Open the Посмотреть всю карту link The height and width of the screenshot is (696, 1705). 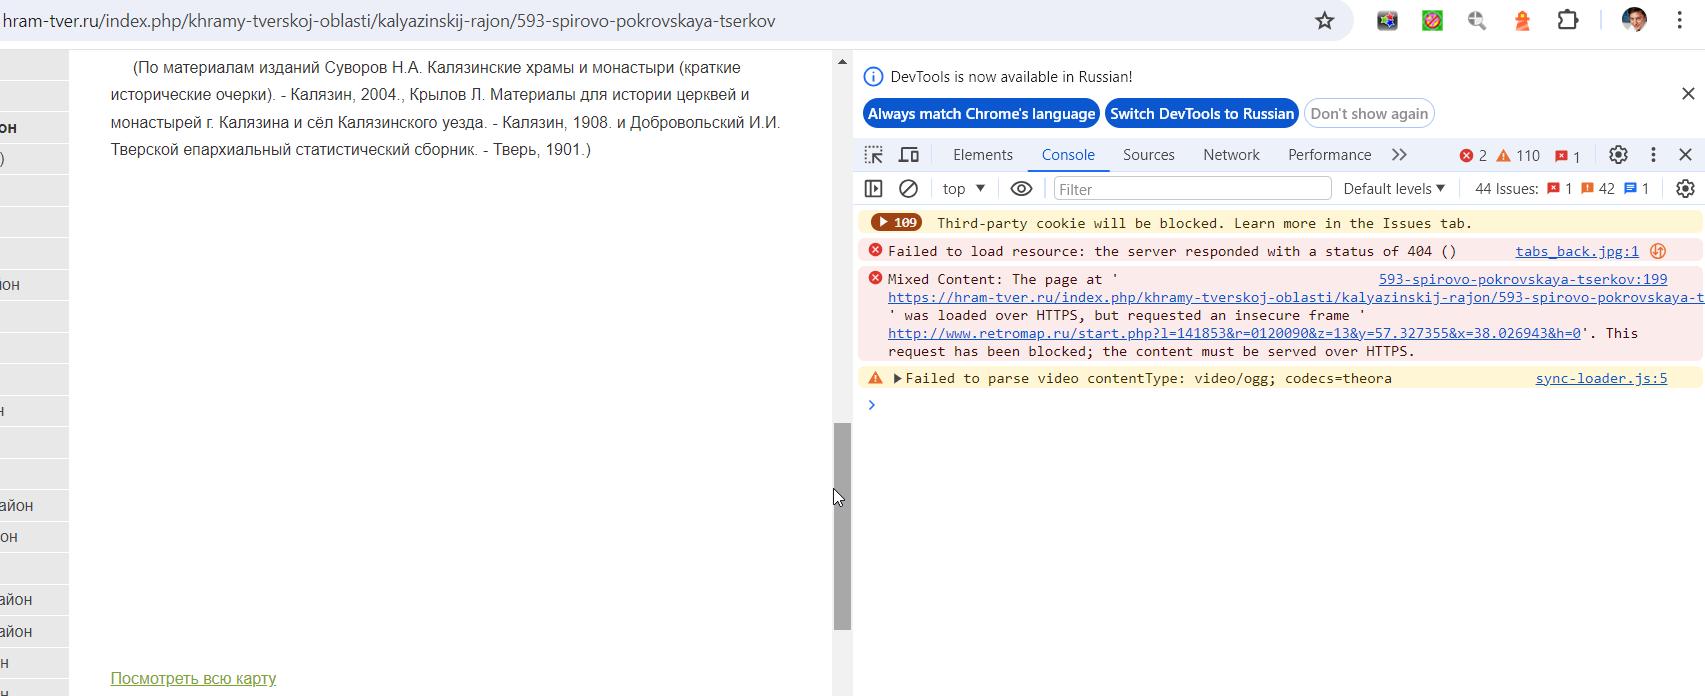point(193,679)
